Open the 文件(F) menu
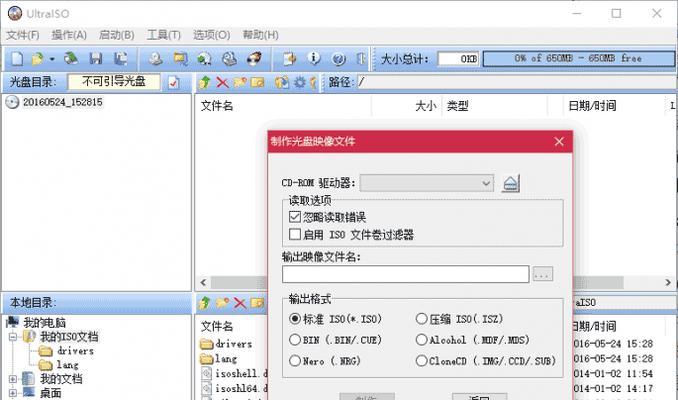 (x=22, y=35)
